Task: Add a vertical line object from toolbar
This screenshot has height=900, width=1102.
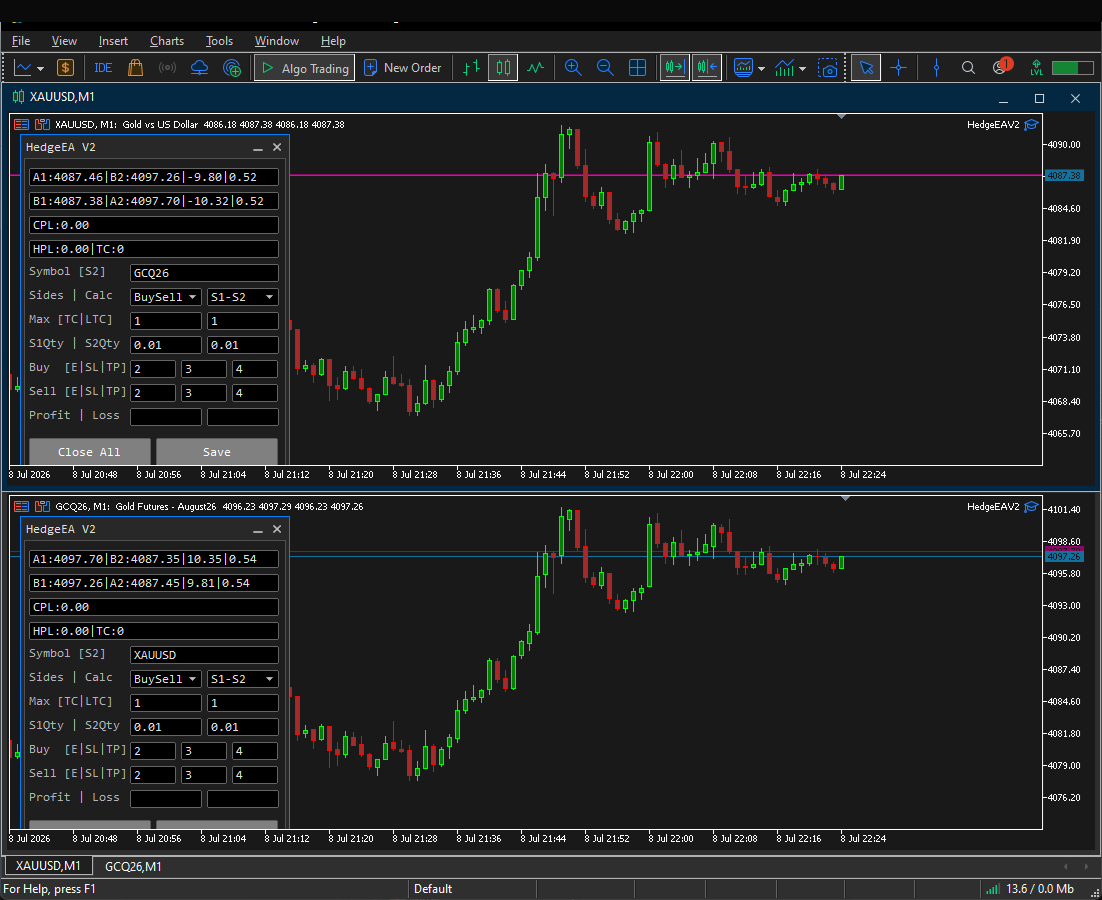Action: (x=936, y=68)
